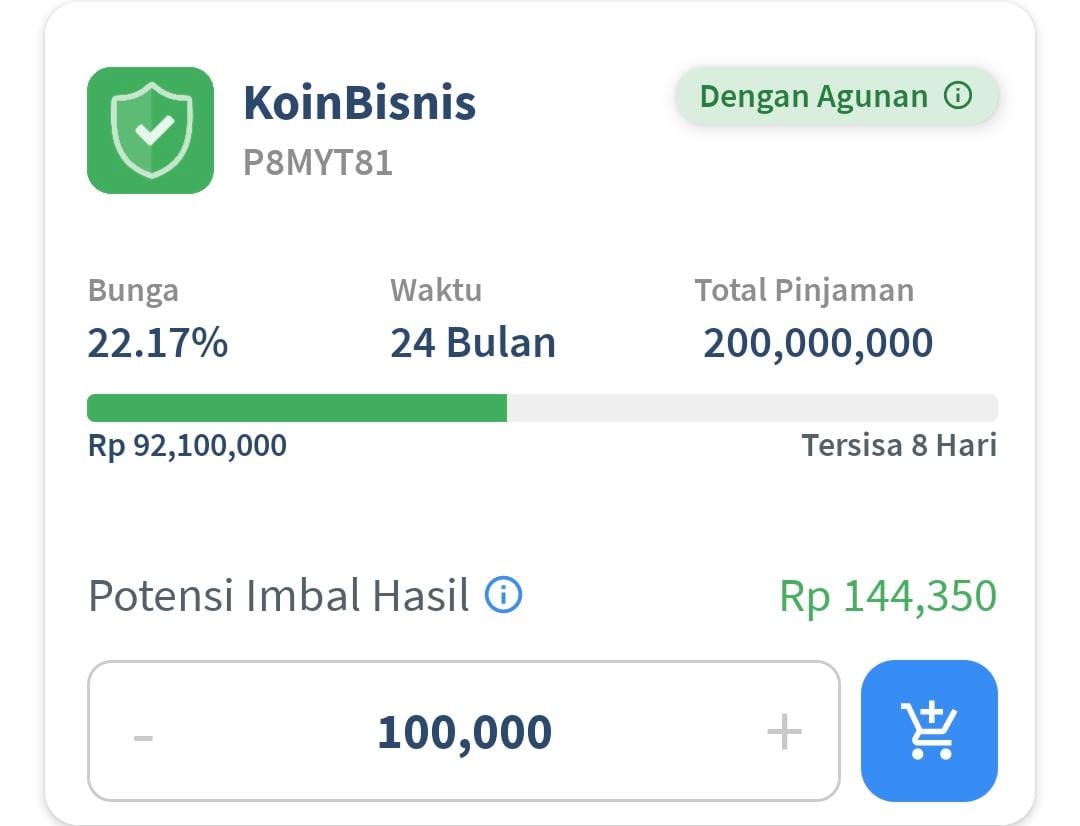This screenshot has height=826, width=1080.
Task: Click the Potensi Imbal Hasil label
Action: [278, 596]
